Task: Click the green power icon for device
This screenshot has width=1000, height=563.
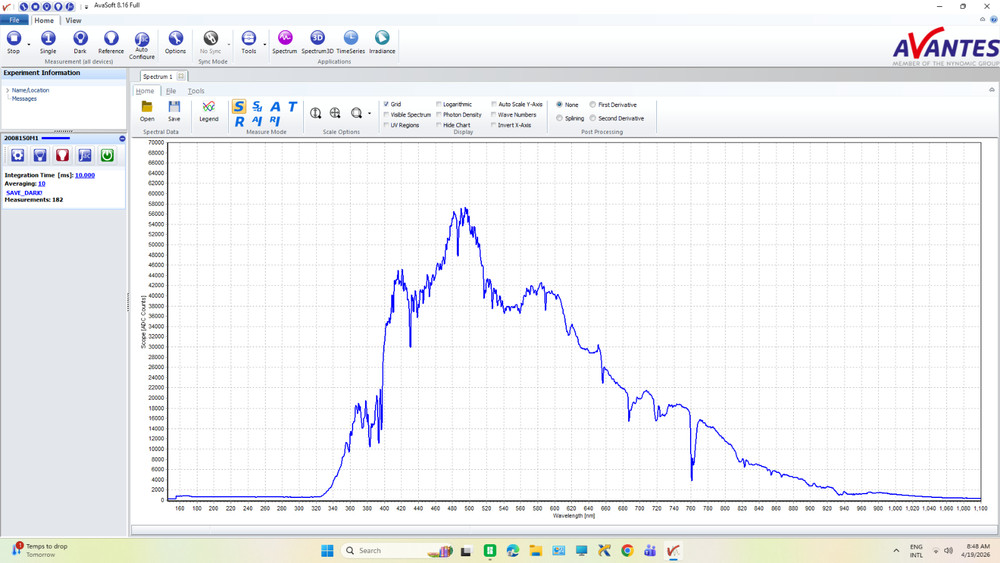Action: [107, 155]
